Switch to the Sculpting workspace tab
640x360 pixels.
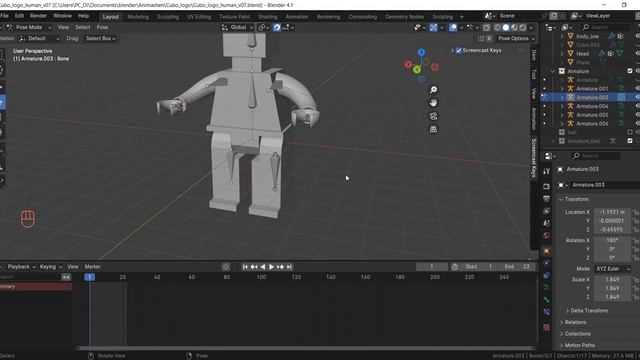(168, 17)
